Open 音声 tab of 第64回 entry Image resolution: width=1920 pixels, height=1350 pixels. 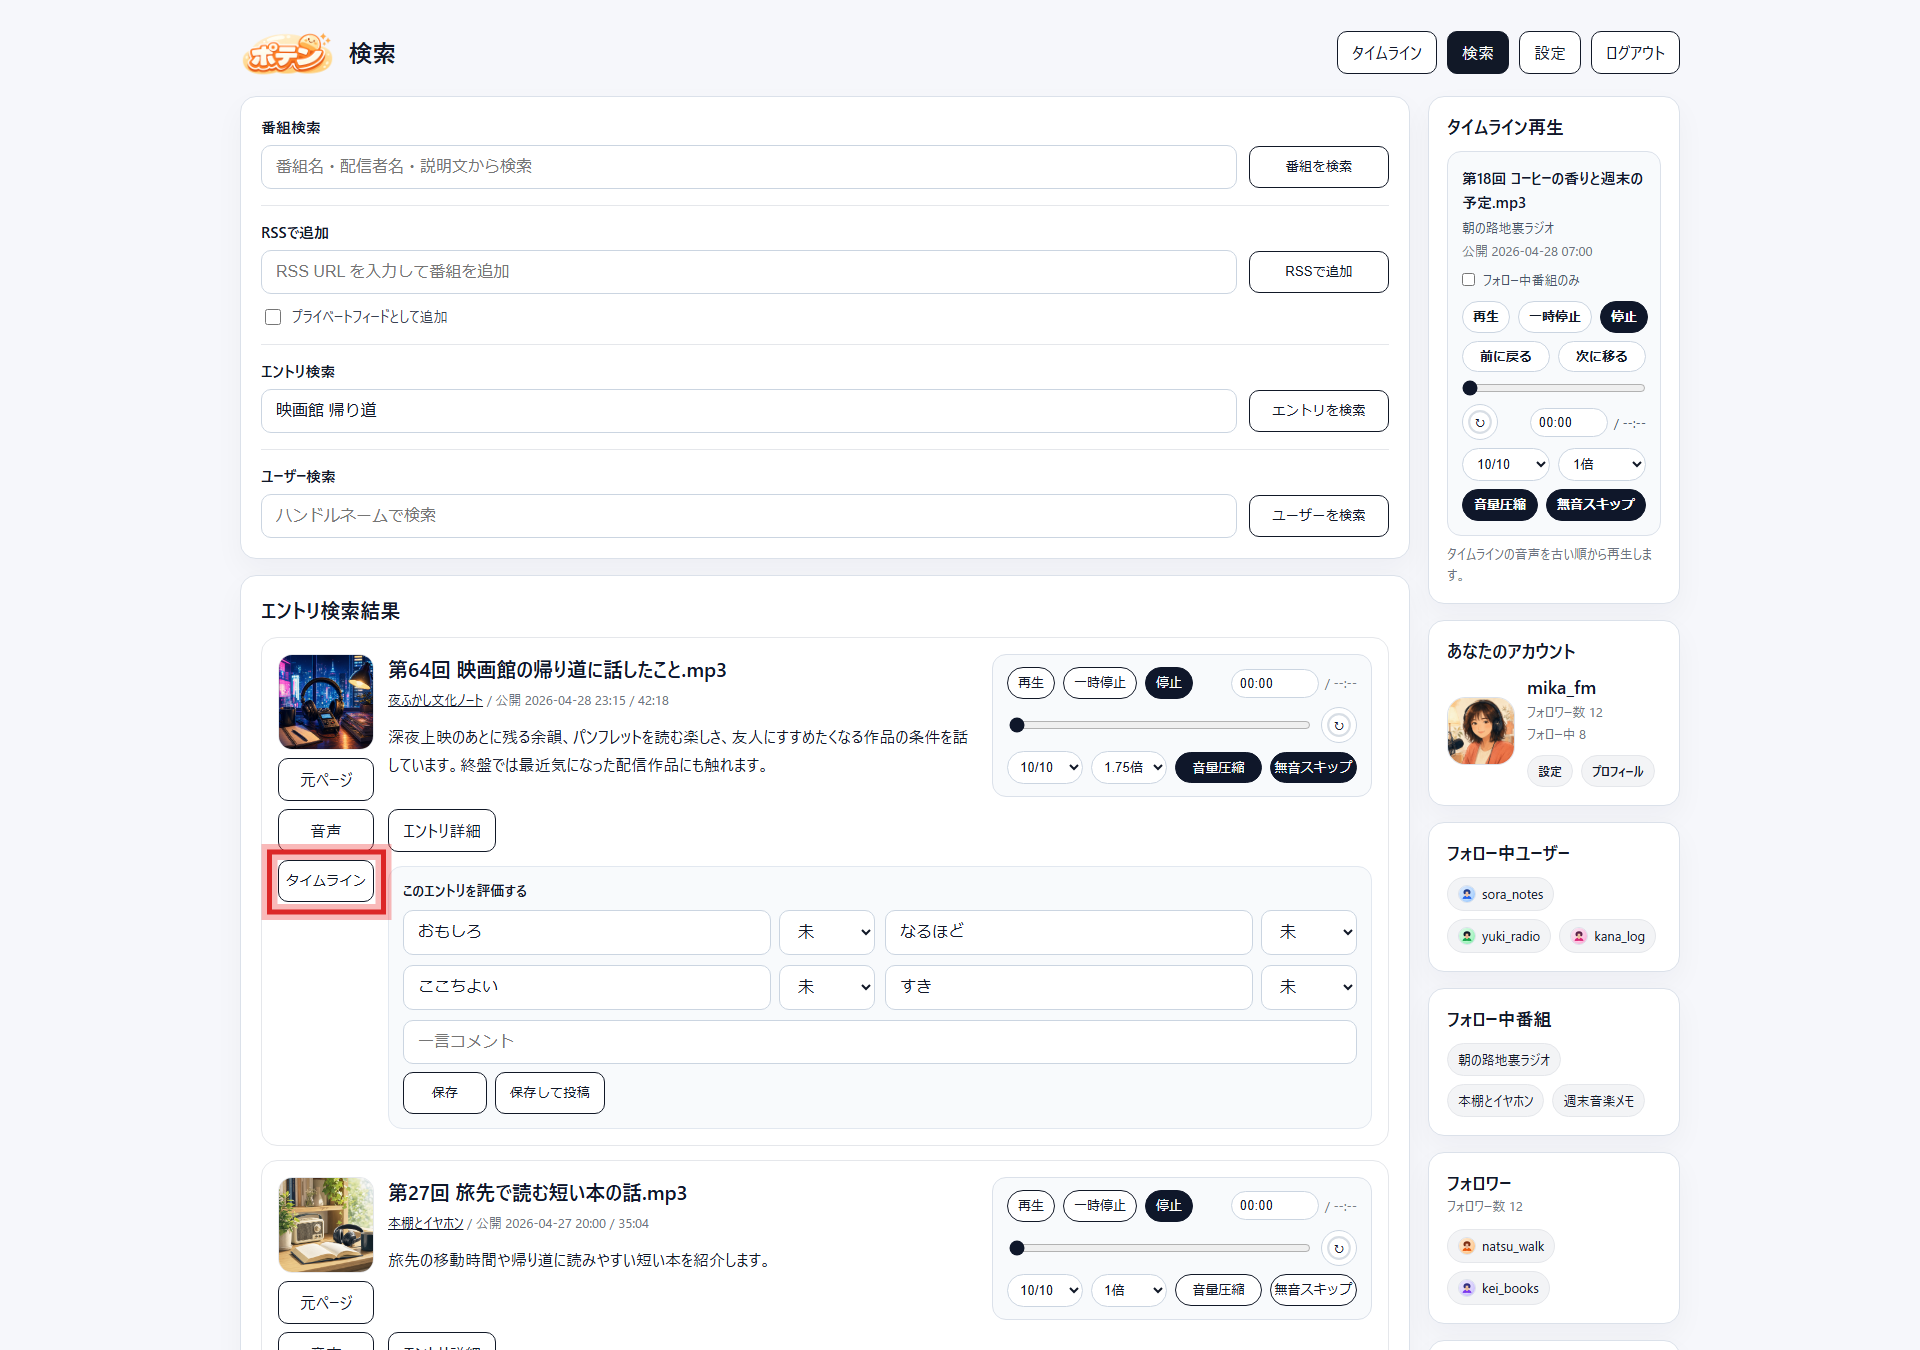click(326, 830)
